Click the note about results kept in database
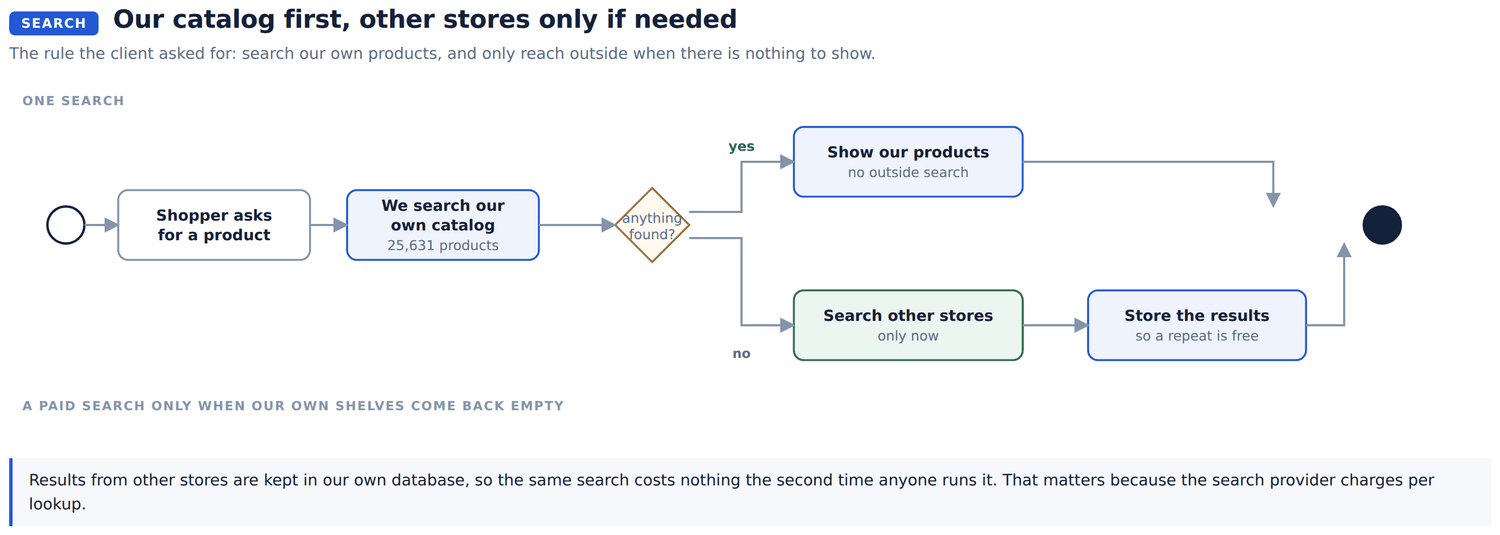 coord(751,492)
